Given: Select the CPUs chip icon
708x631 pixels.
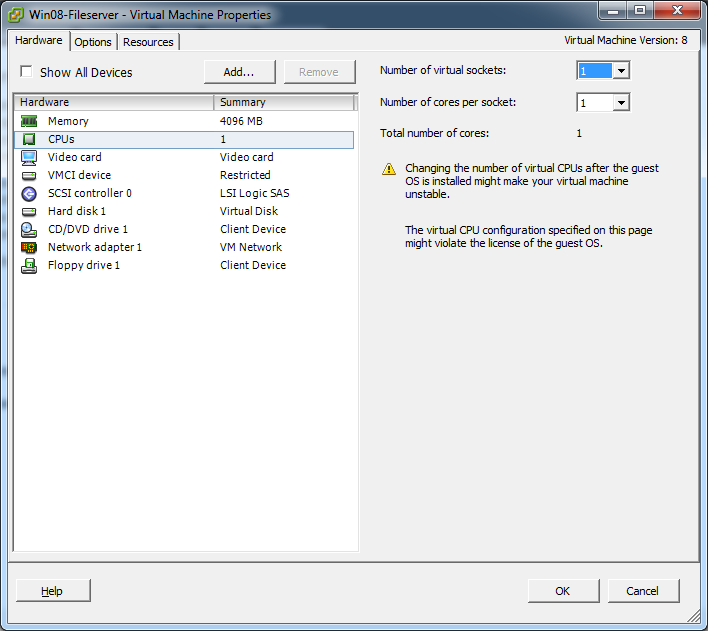Looking at the screenshot, I should pos(29,139).
